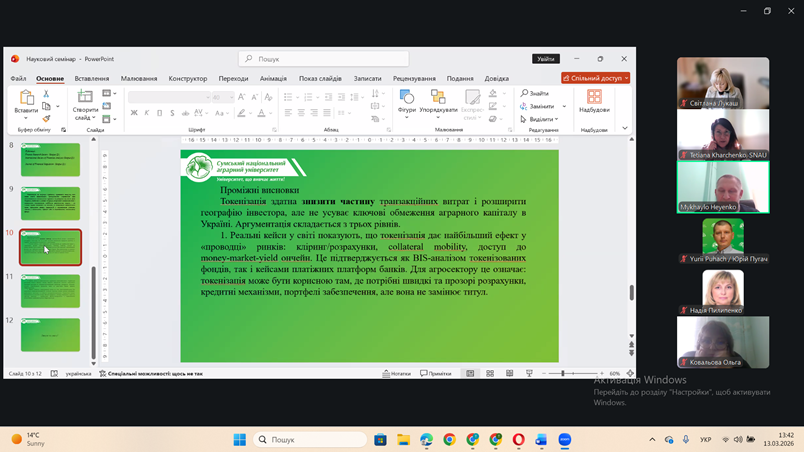Click the Упорядкувати arrange icon
Screen dimensions: 804x452
[438, 98]
